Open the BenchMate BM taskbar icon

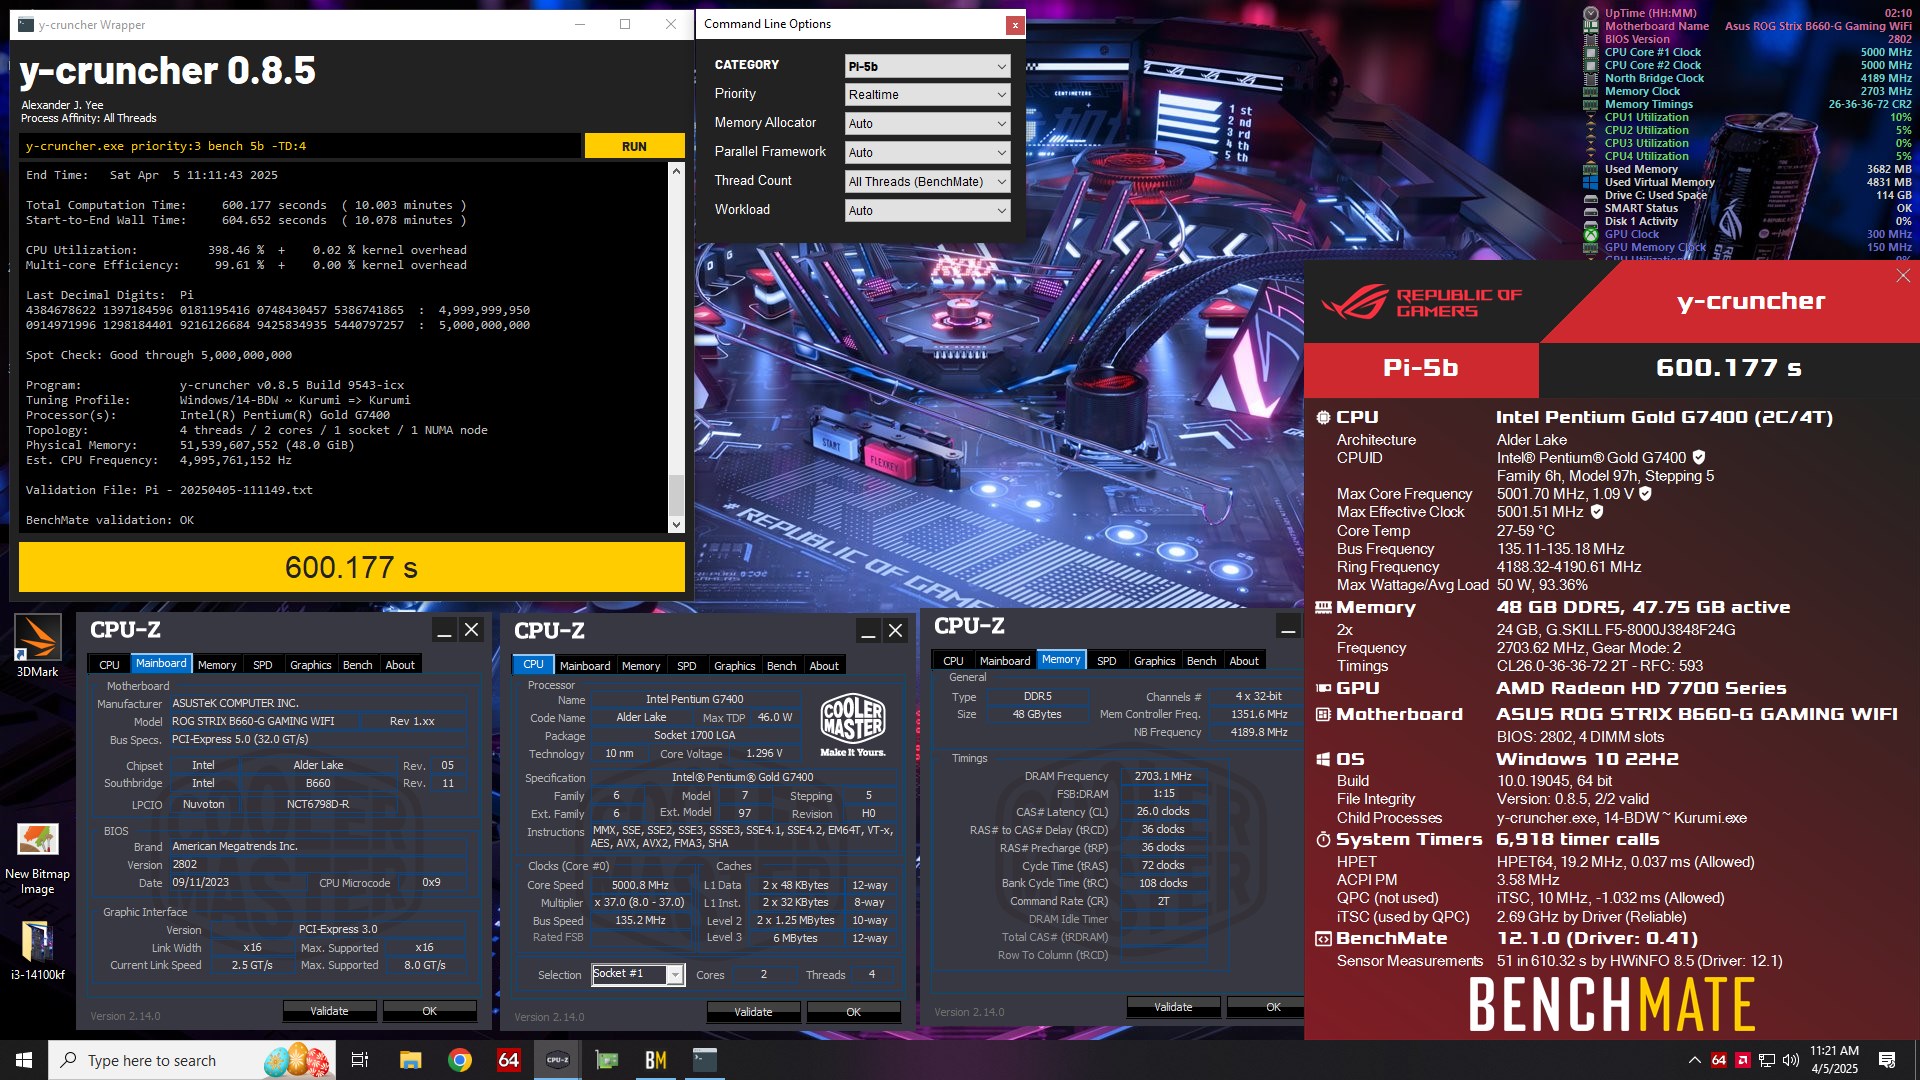click(x=656, y=1060)
